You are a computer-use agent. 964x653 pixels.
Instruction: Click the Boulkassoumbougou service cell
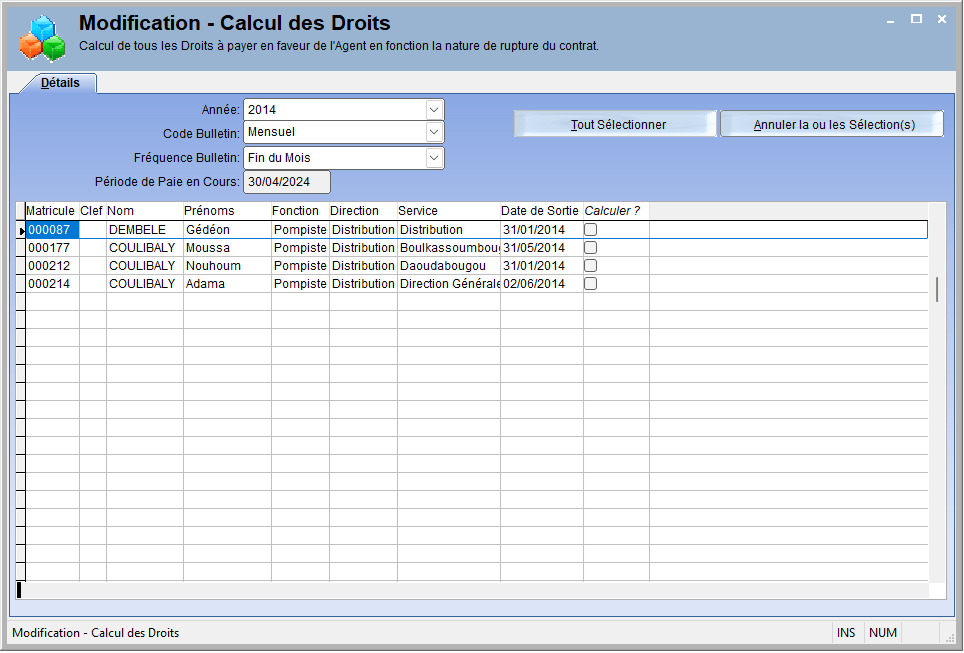click(x=449, y=248)
